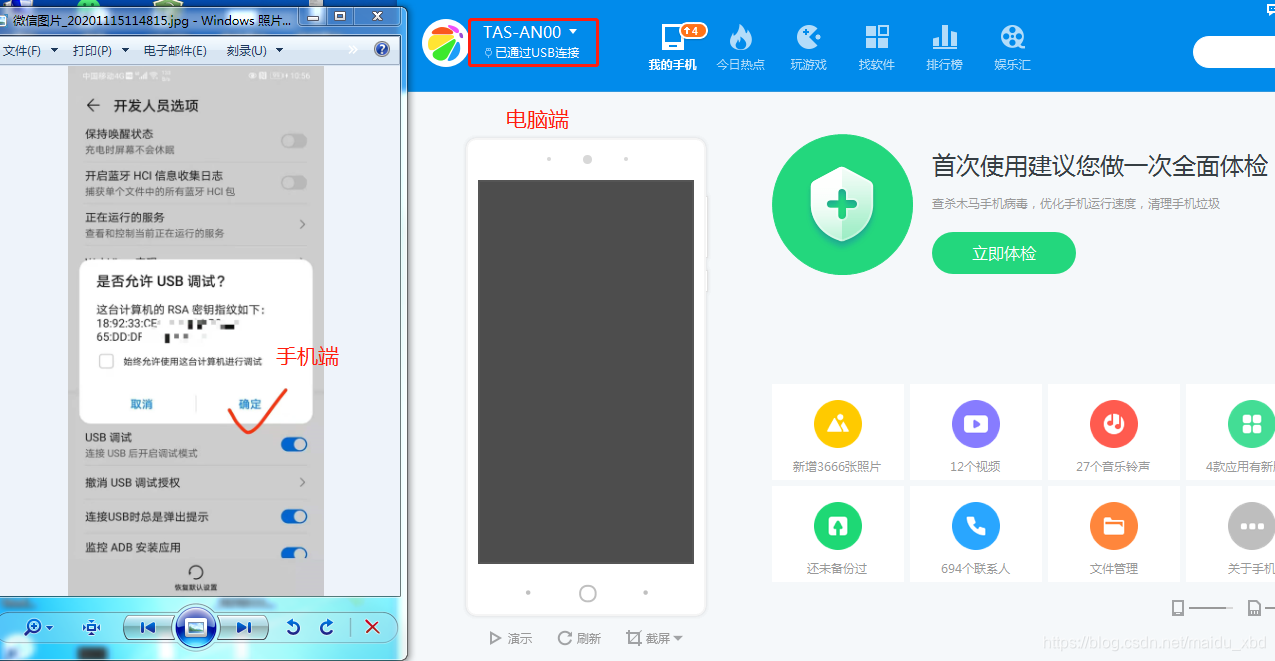1275x661 pixels.
Task: Start slideshow in Photo Viewer
Action: point(196,627)
